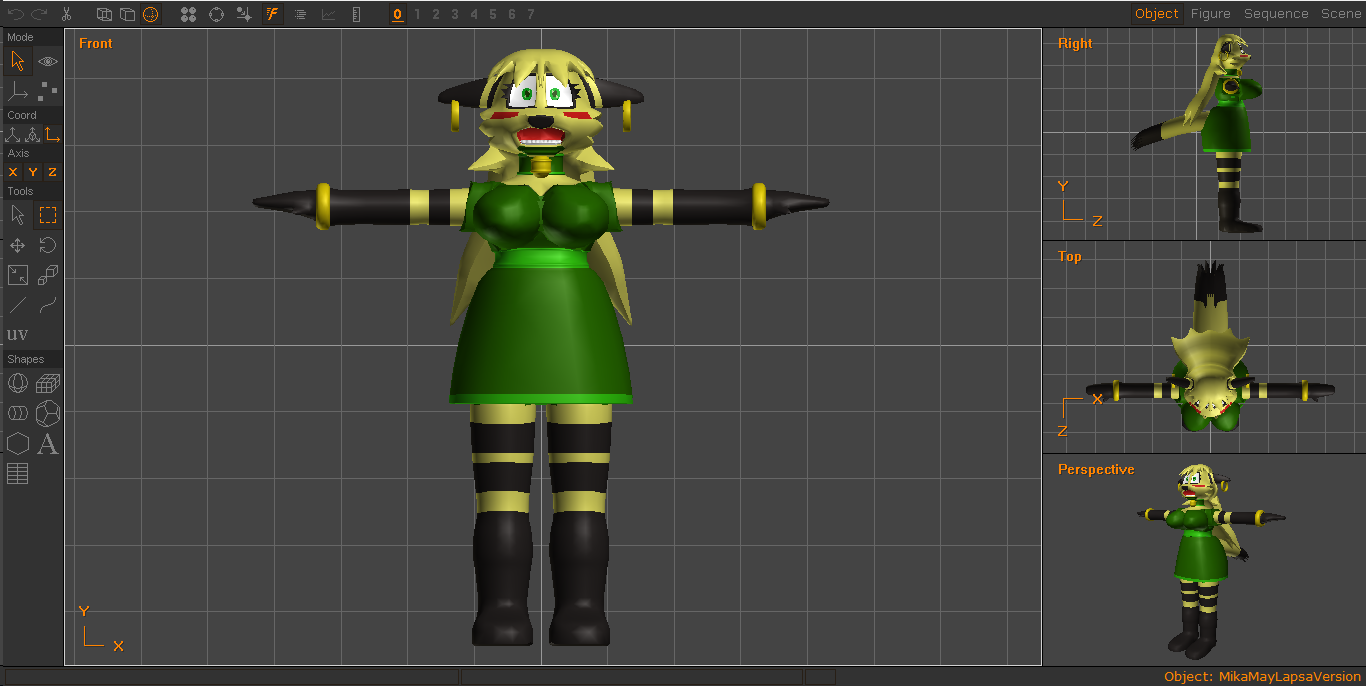This screenshot has width=1366, height=686.
Task: Click the snap-to-grid pointer icon
Action: (x=244, y=14)
